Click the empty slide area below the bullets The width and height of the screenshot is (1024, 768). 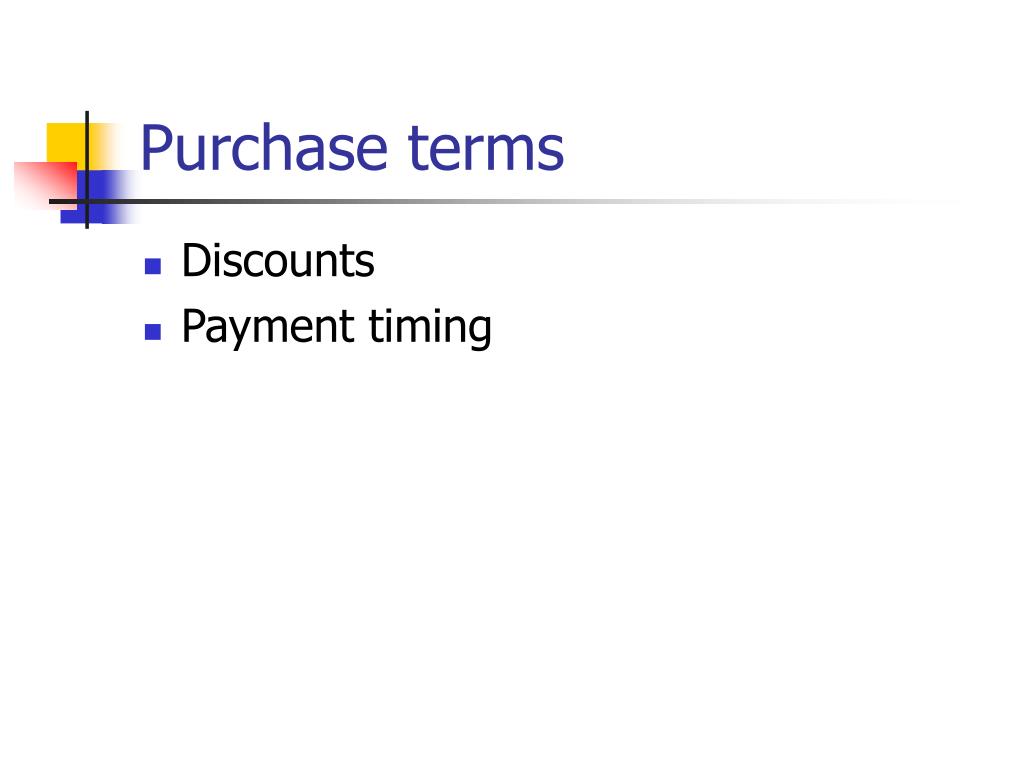tap(512, 555)
